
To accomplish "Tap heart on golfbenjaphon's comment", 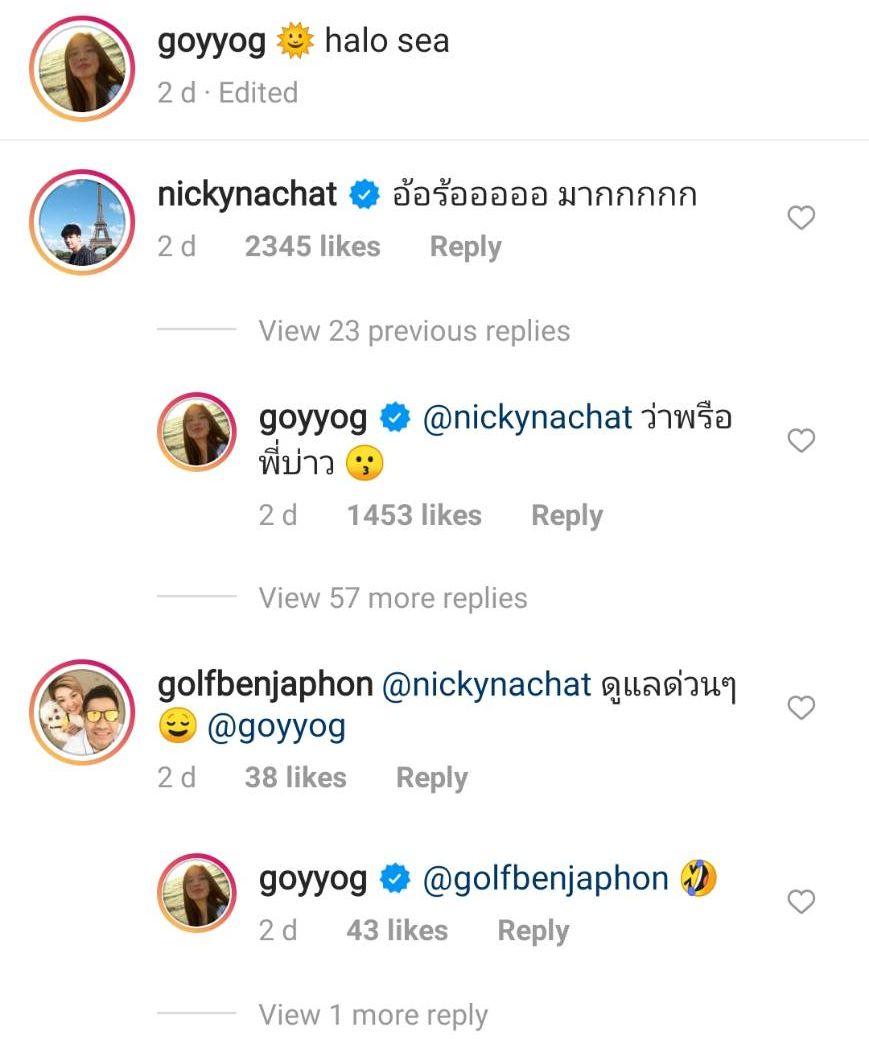I will (x=801, y=708).
